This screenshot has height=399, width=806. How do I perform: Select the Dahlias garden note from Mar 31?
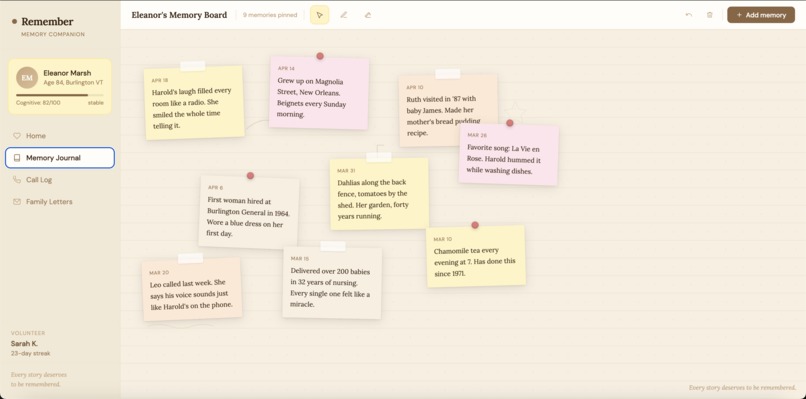click(379, 194)
